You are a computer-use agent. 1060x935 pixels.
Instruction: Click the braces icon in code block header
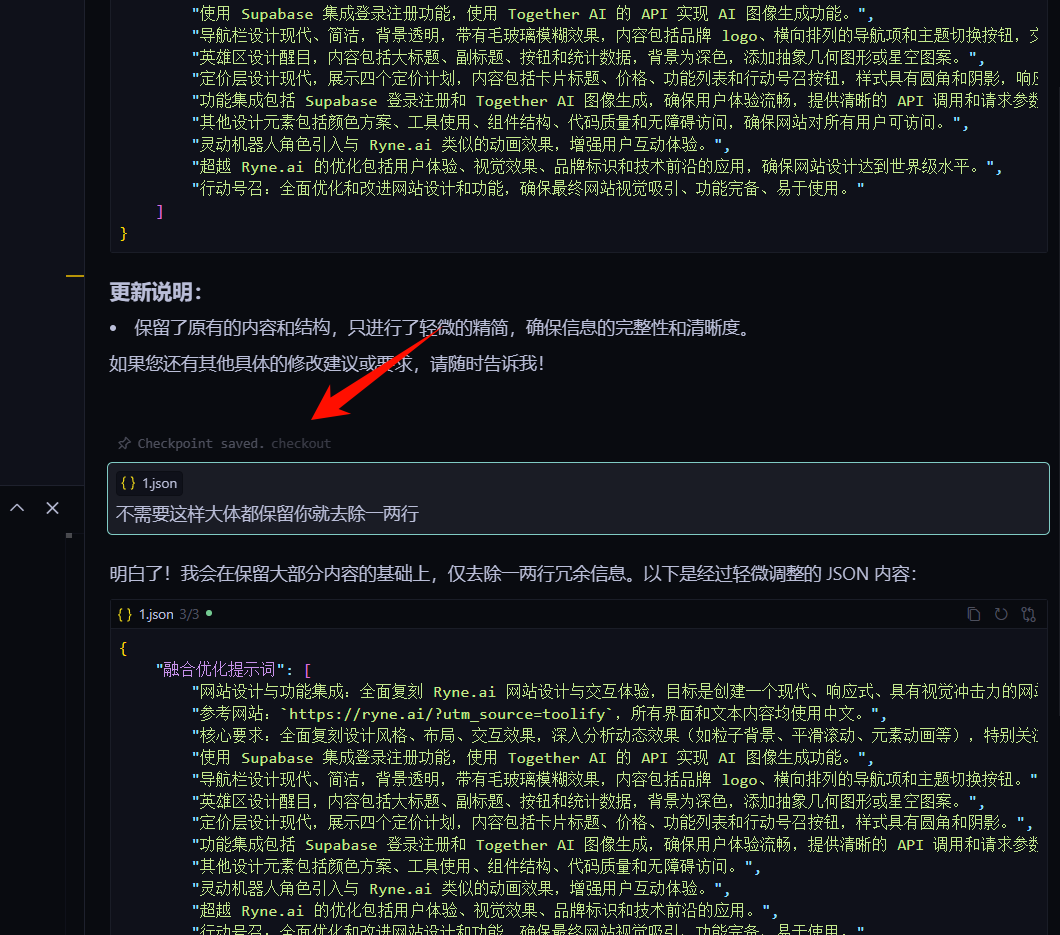coord(125,614)
